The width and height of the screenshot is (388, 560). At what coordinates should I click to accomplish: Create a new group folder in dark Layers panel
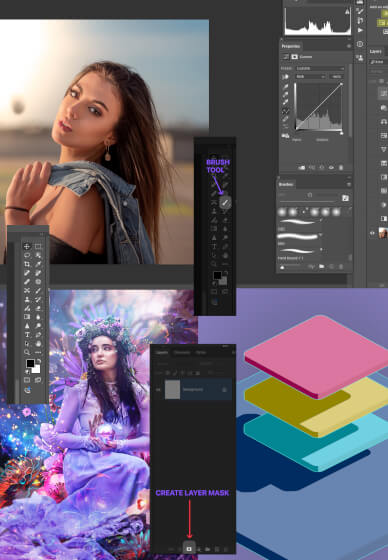coord(208,549)
